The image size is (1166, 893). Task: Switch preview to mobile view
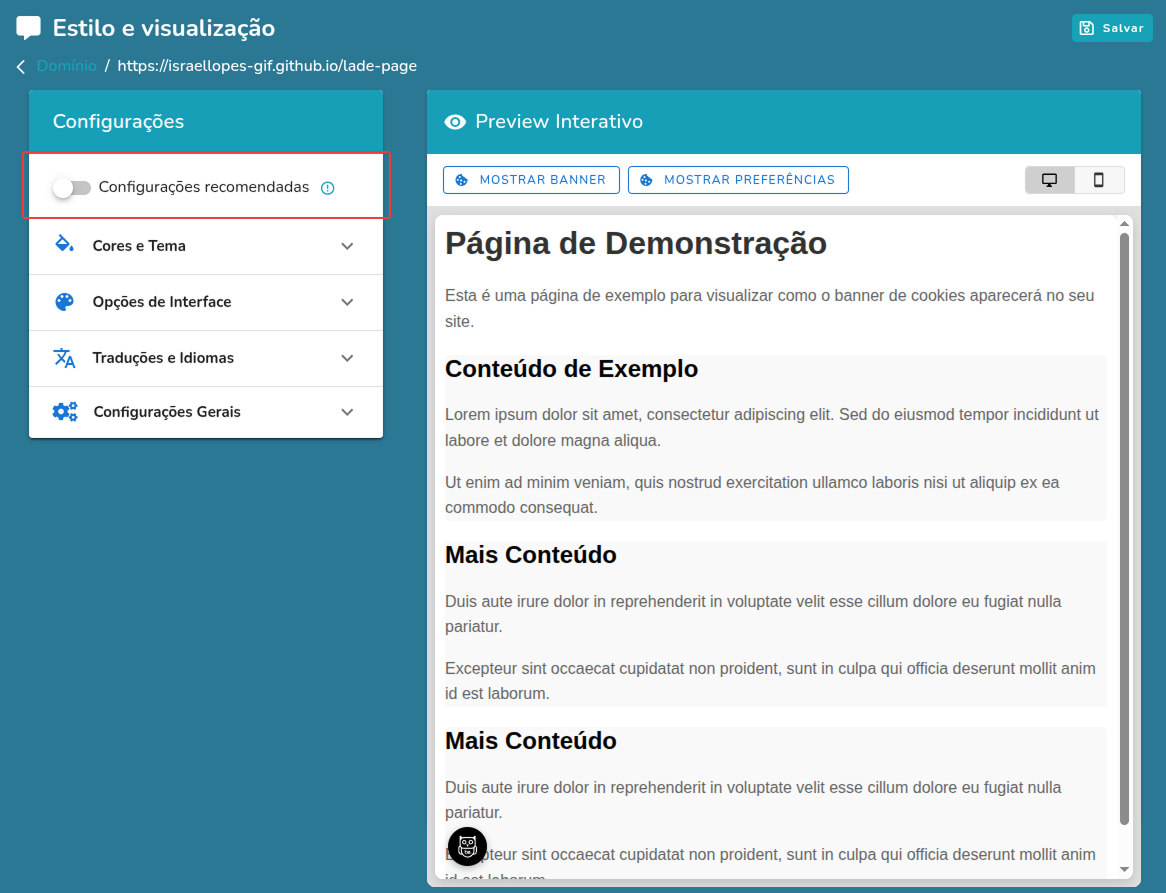(x=1100, y=180)
